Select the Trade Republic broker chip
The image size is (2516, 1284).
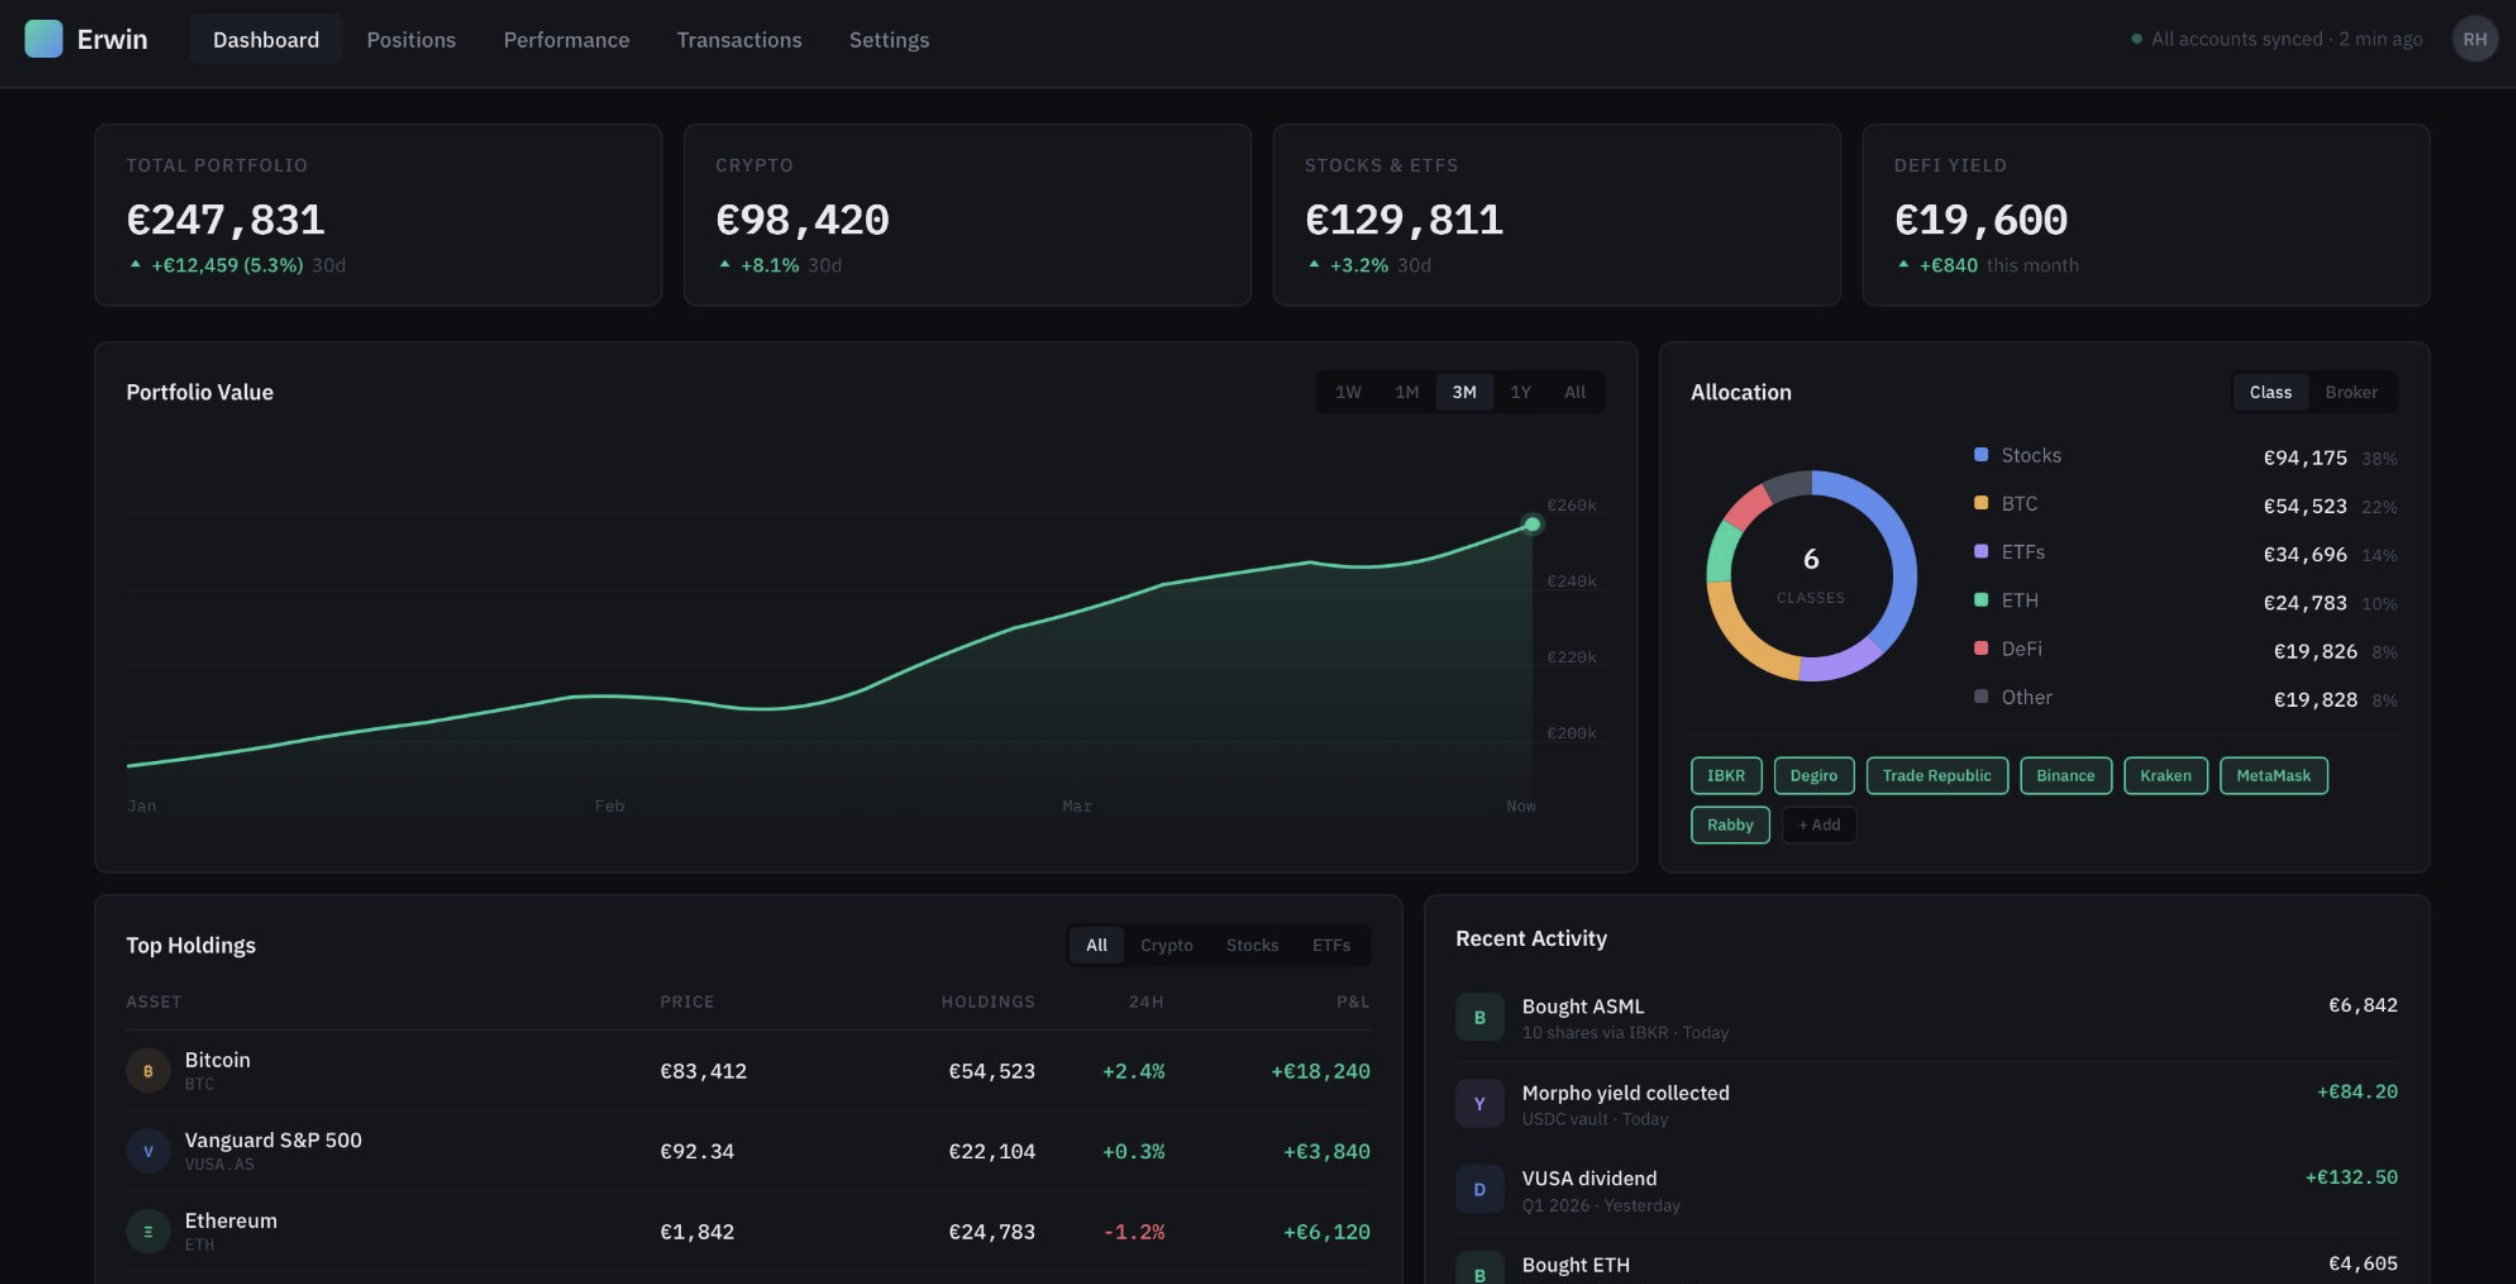(1937, 775)
